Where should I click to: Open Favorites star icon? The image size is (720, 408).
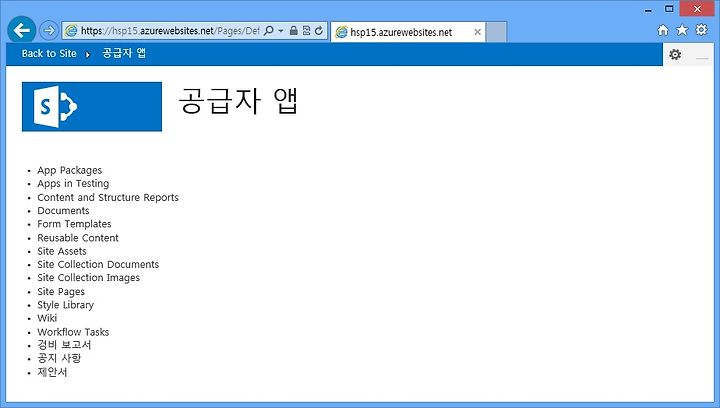[x=682, y=30]
